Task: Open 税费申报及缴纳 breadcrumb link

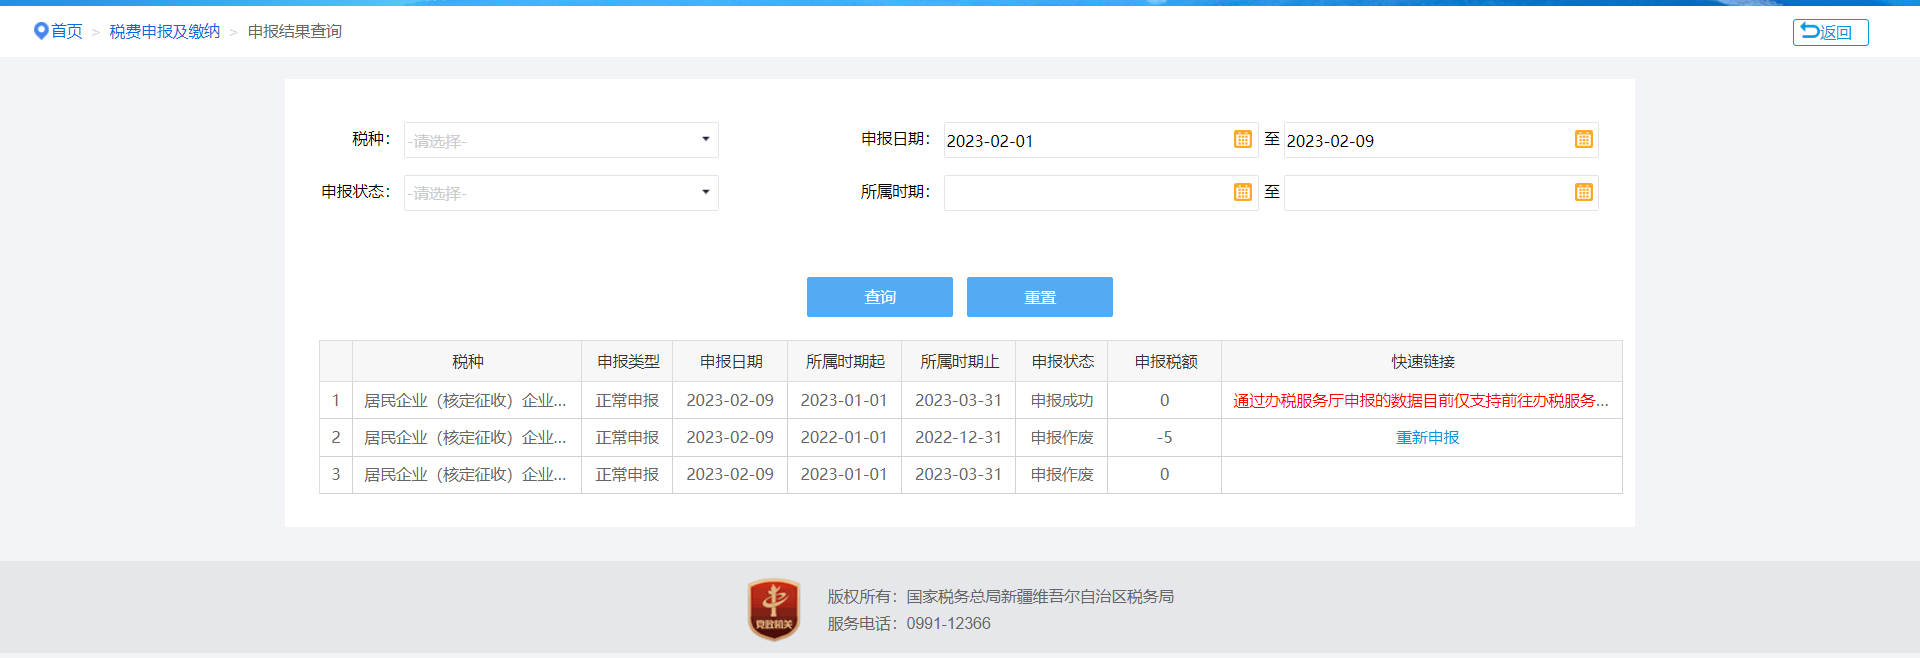Action: [165, 31]
